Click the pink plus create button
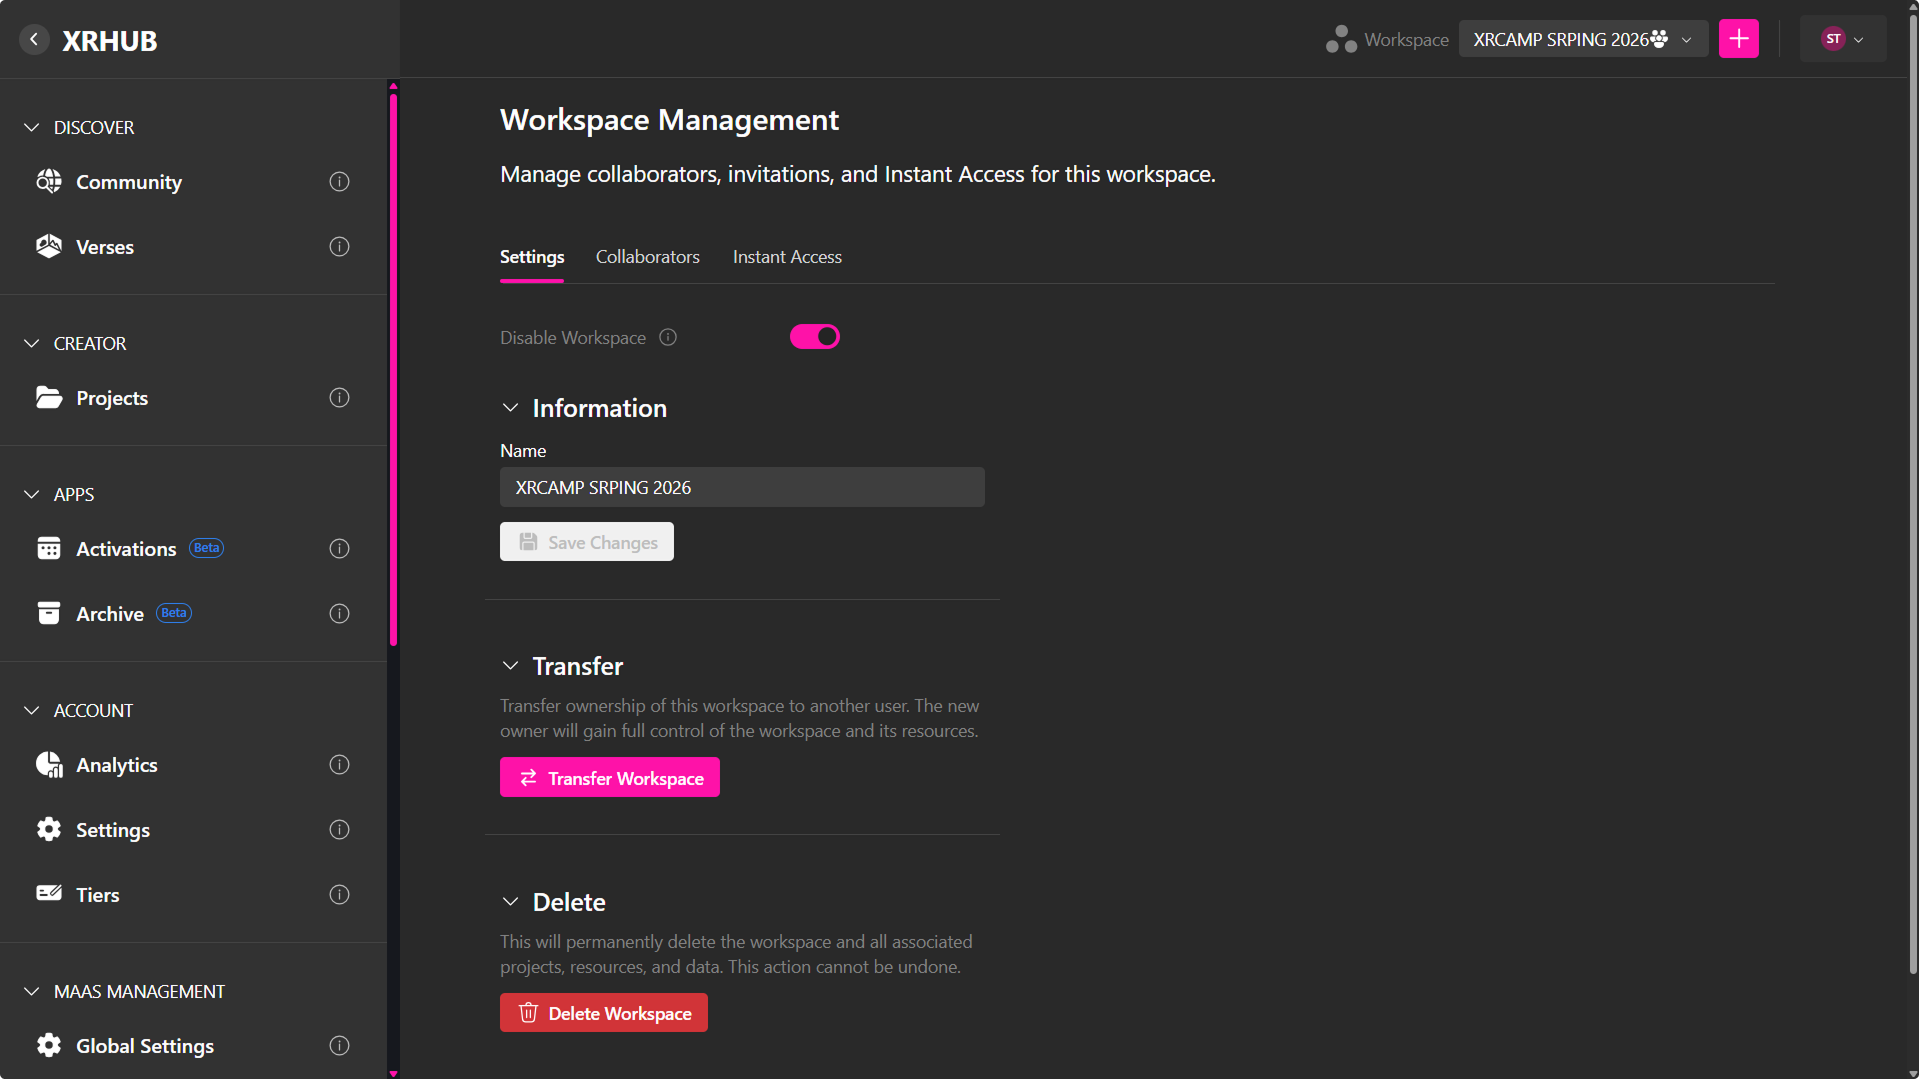Screen dimensions: 1919x1079 click(x=1738, y=39)
